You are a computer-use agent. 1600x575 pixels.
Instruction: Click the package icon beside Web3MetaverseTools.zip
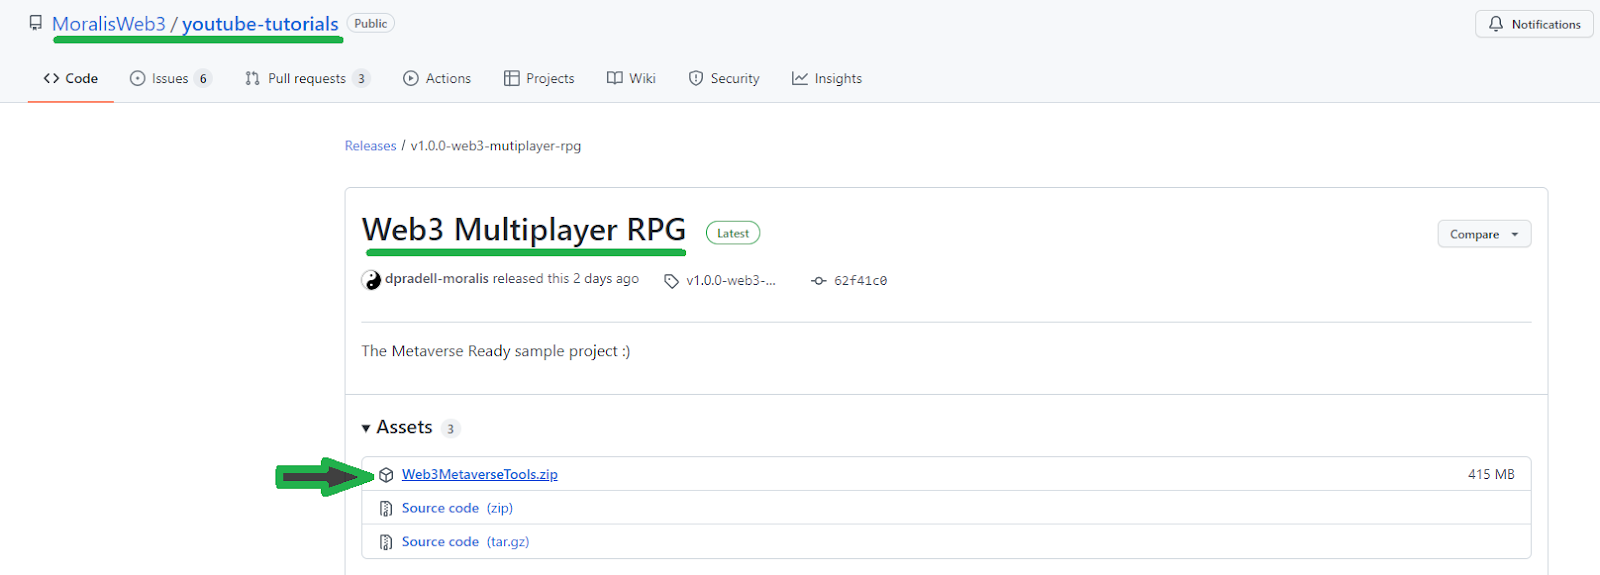386,475
